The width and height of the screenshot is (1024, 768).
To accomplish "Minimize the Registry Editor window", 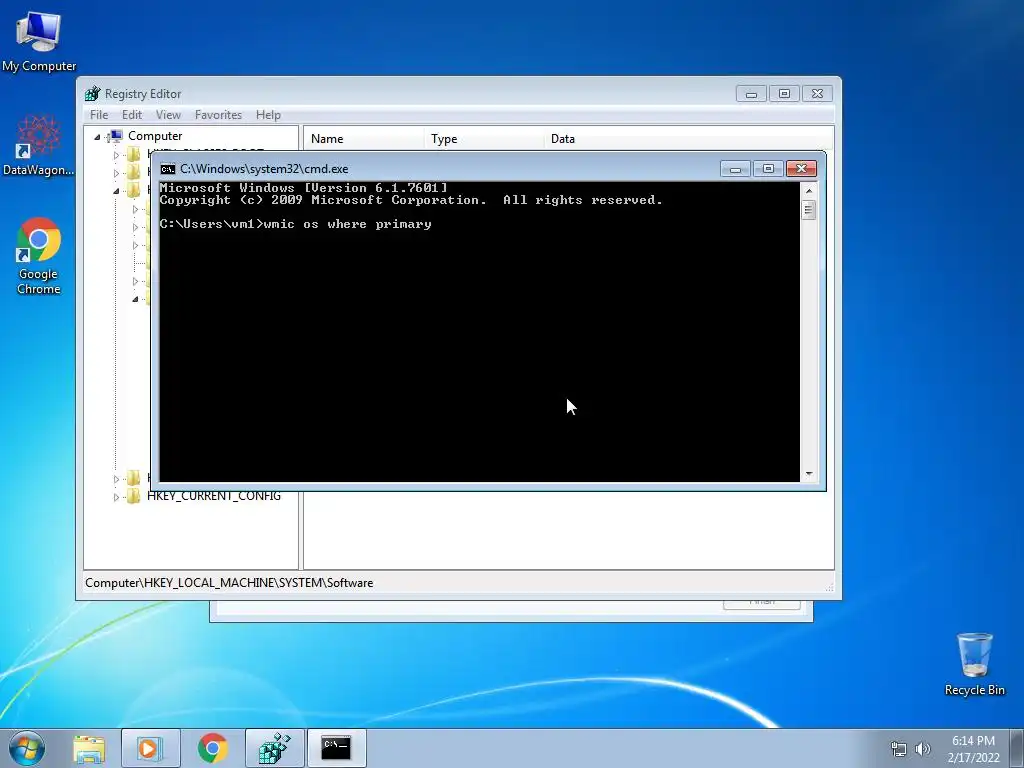I will point(751,94).
